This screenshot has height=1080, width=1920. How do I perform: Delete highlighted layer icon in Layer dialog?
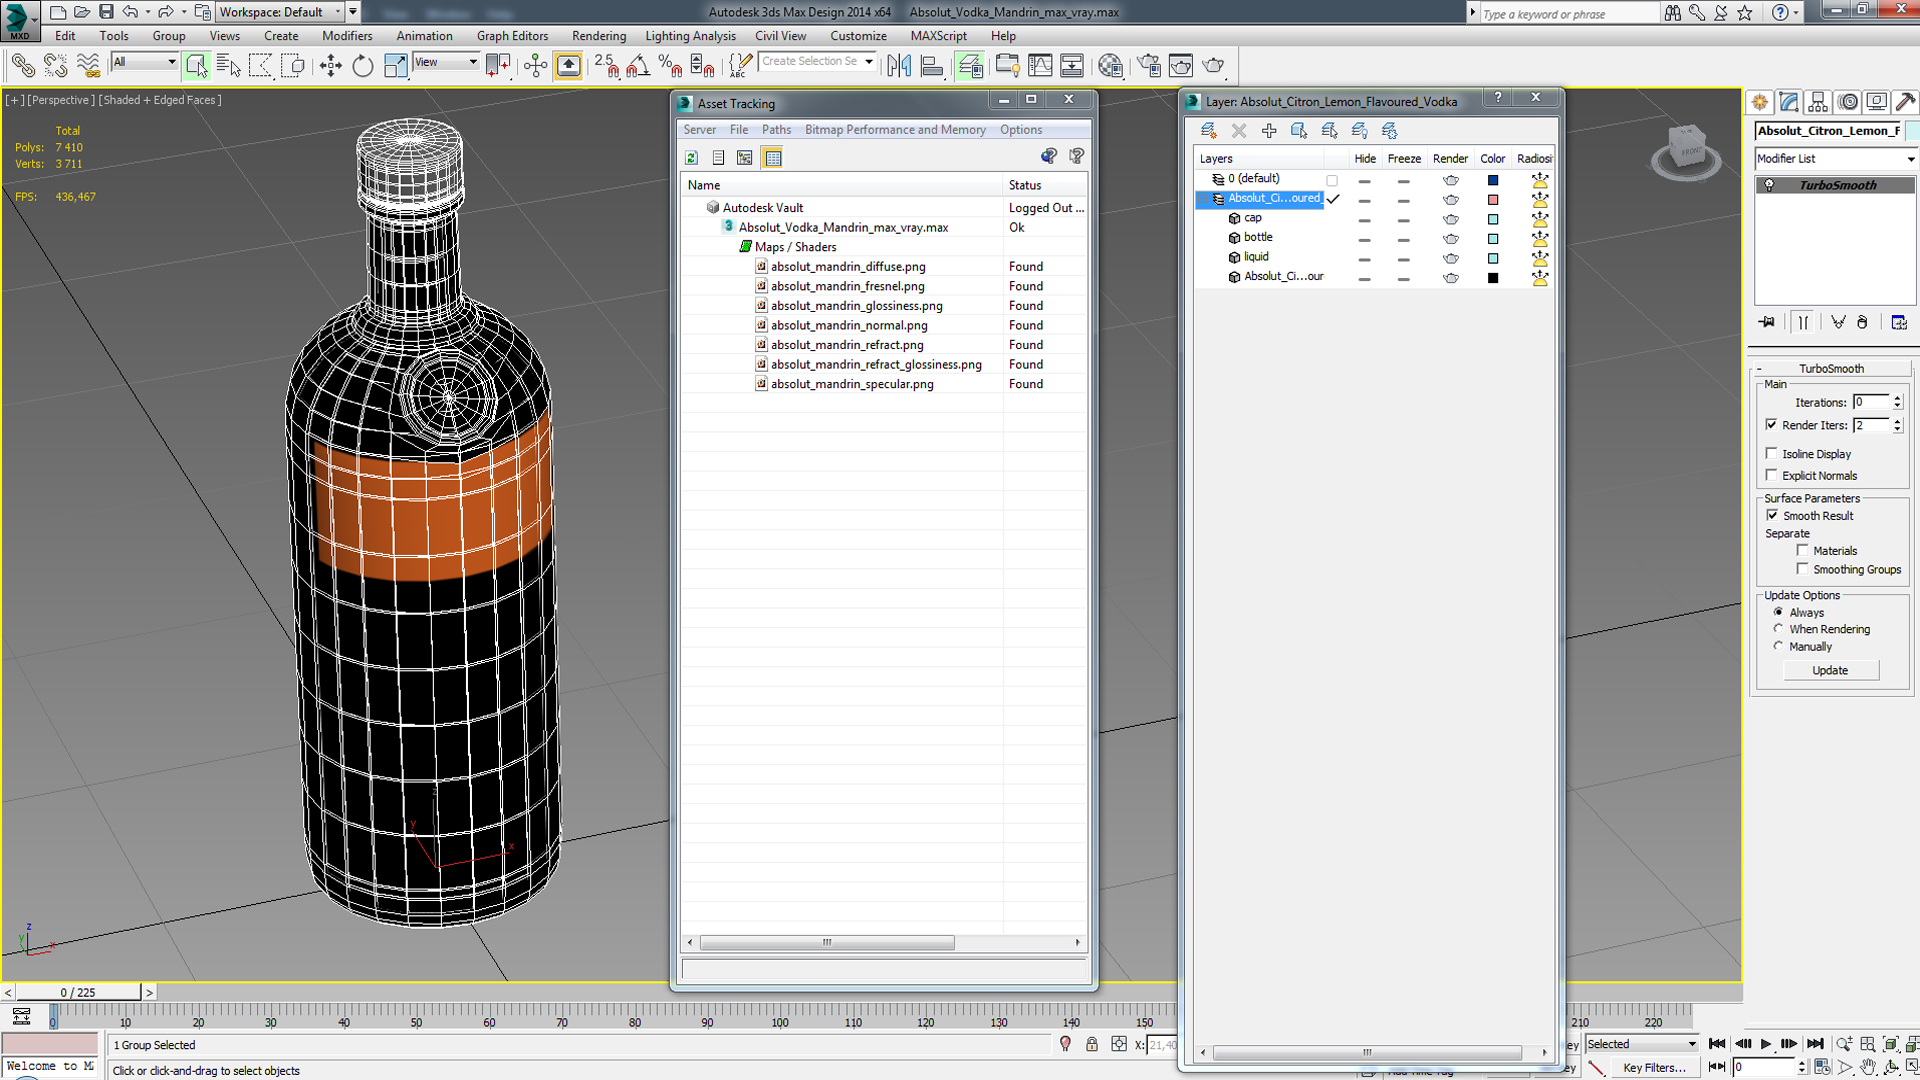(x=1238, y=131)
